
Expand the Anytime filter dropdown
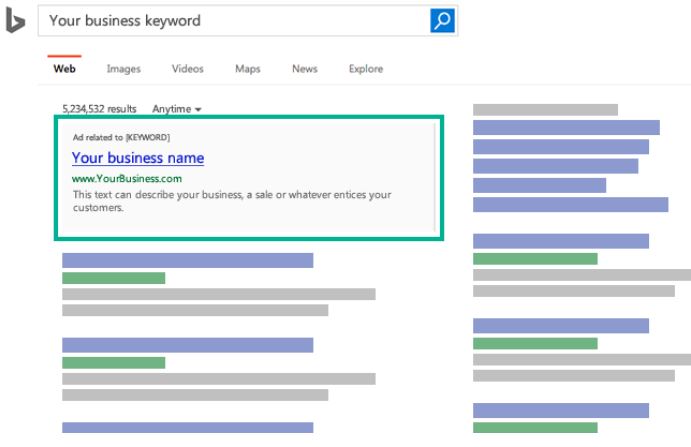[177, 108]
